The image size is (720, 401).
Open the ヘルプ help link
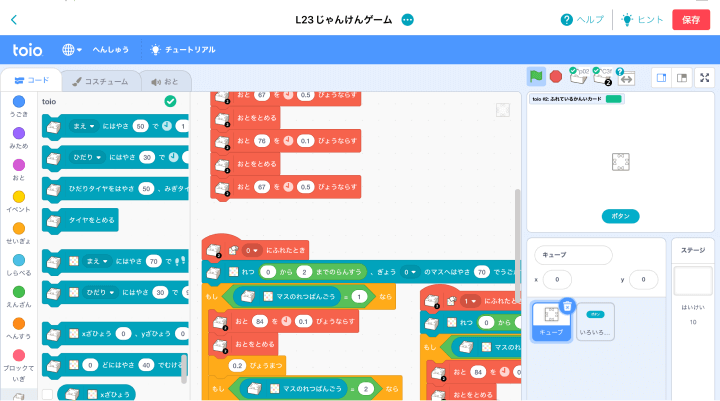click(582, 20)
